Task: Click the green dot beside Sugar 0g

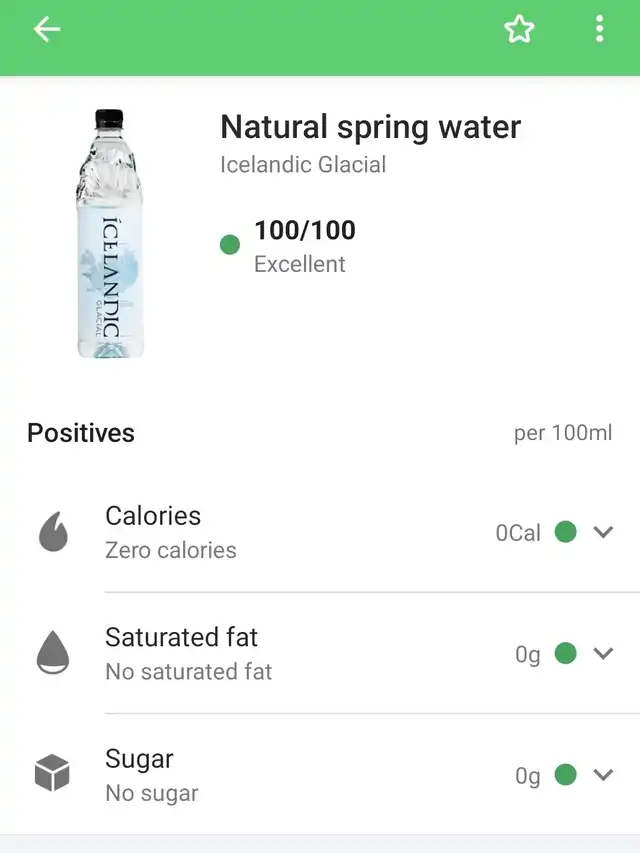Action: (x=565, y=774)
